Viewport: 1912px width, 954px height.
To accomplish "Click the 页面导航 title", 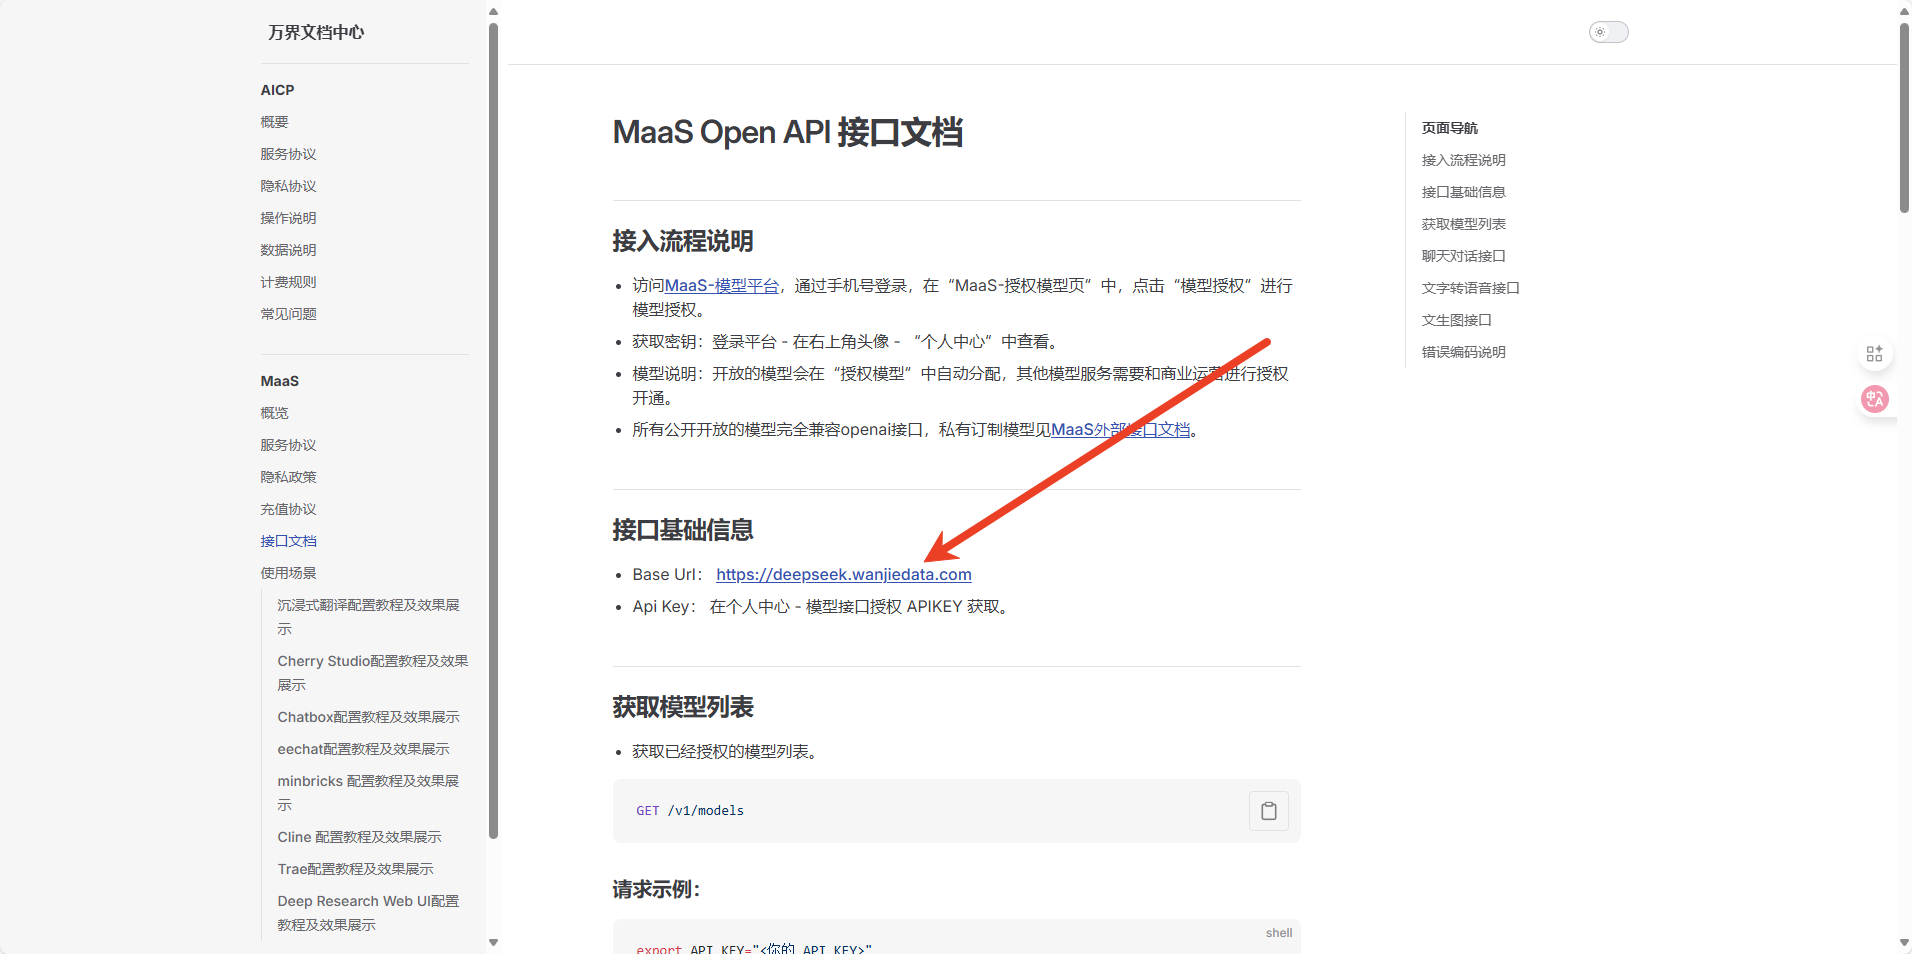I will point(1449,128).
